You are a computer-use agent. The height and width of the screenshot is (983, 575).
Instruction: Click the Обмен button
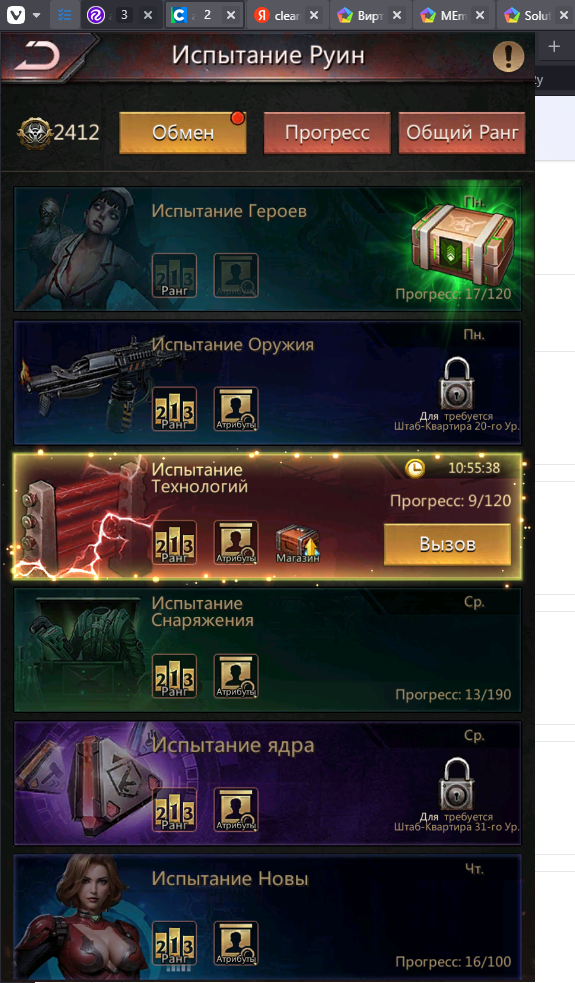pos(183,133)
